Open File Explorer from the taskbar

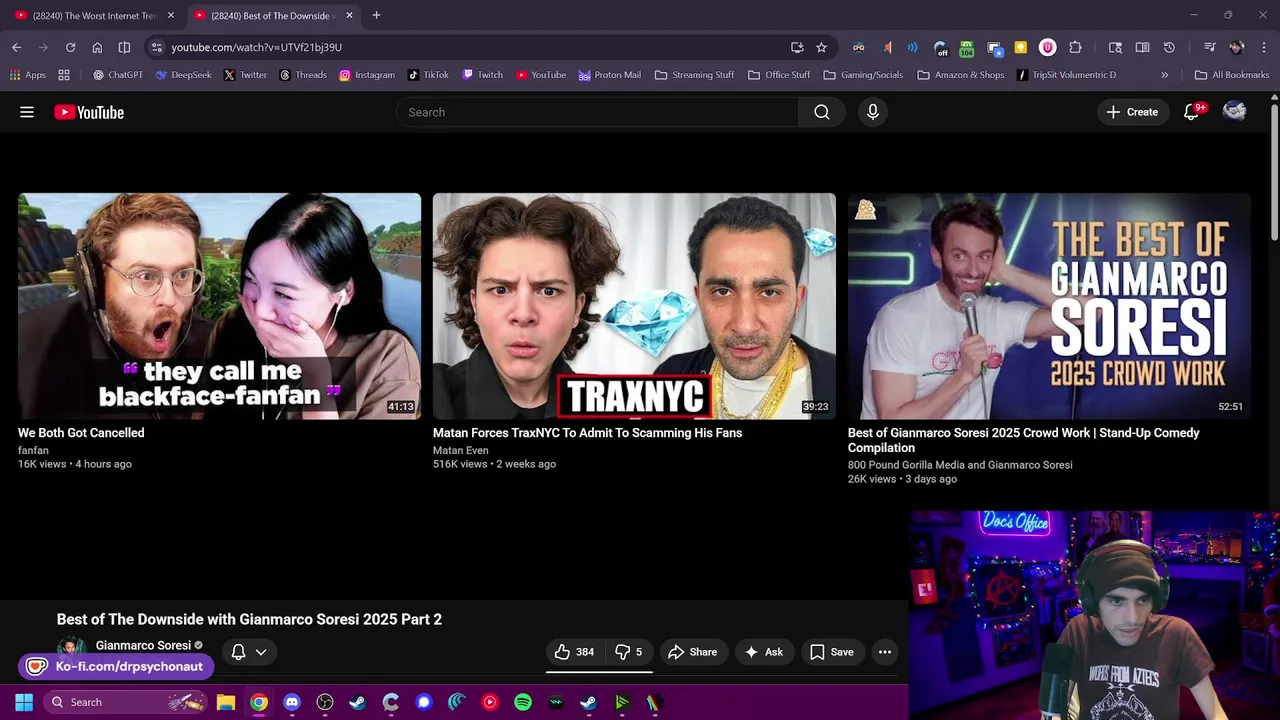point(226,702)
